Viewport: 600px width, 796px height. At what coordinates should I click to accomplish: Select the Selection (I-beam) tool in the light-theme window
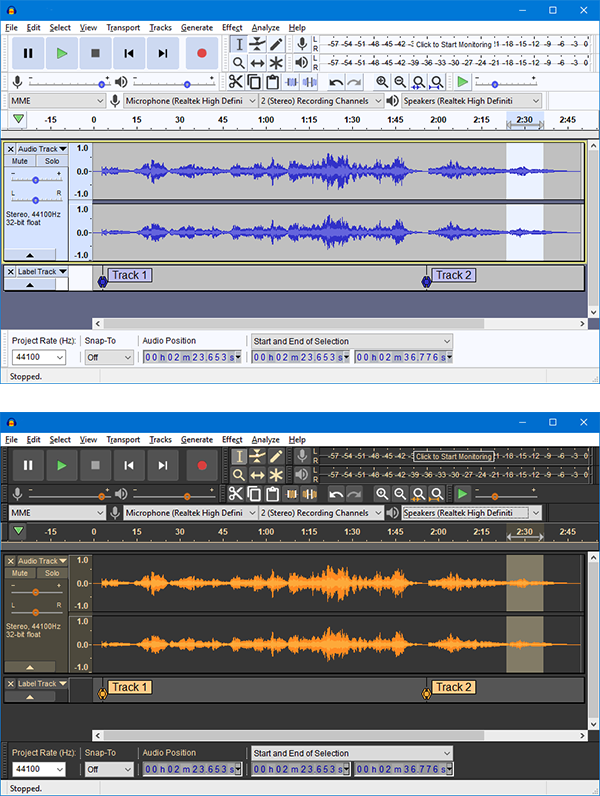click(239, 44)
